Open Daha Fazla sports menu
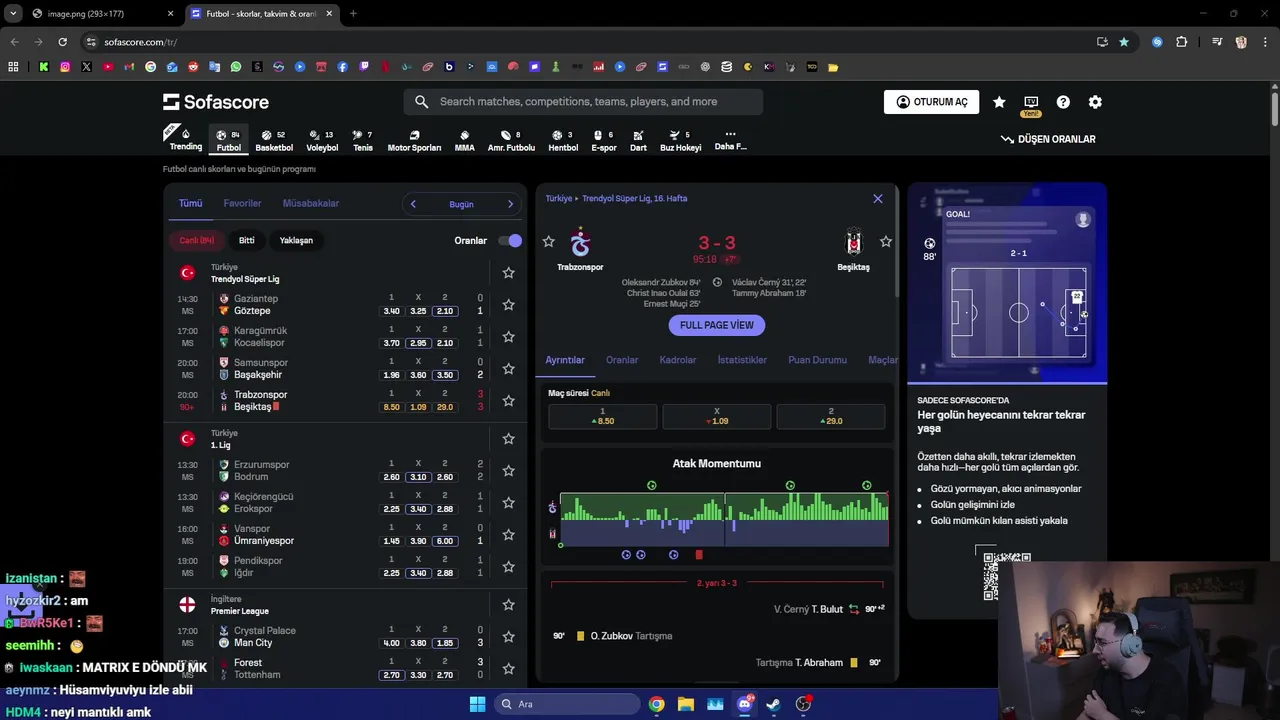The image size is (1280, 720). (x=730, y=140)
